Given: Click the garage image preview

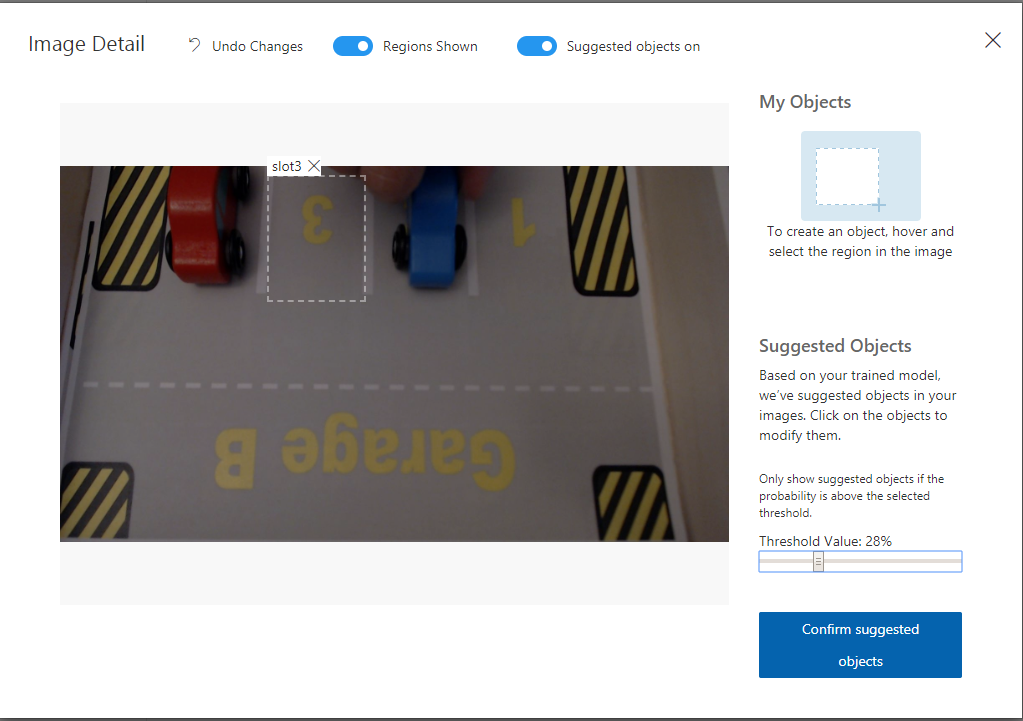Looking at the screenshot, I should [x=394, y=354].
